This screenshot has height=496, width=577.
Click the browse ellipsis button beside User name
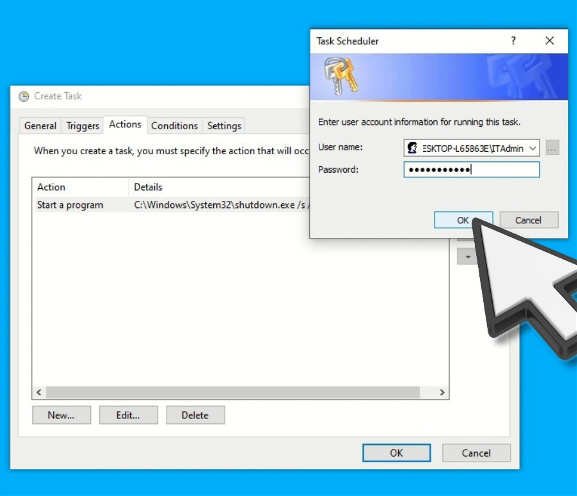click(552, 148)
